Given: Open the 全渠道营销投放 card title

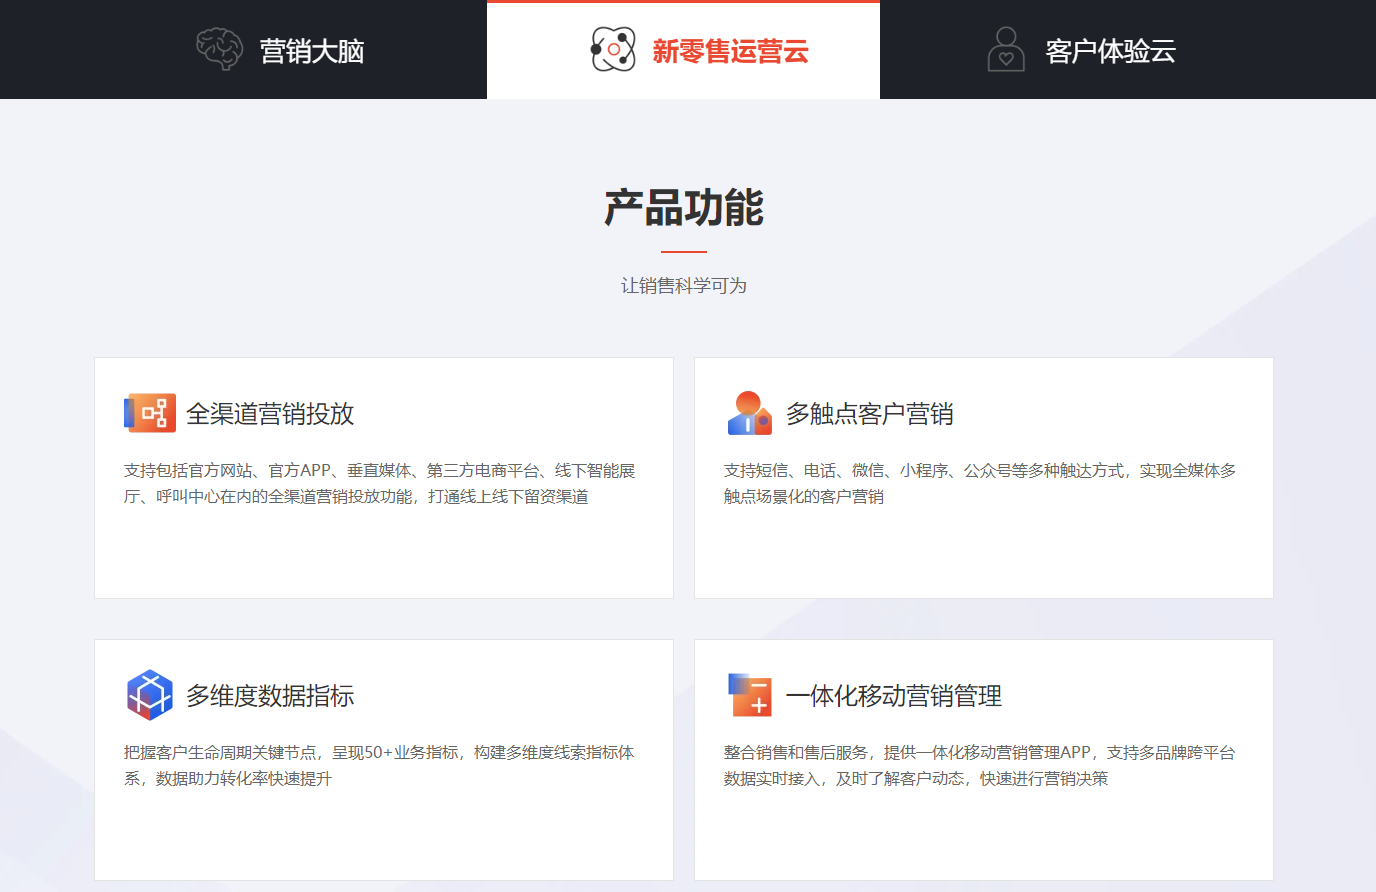Looking at the screenshot, I should [270, 414].
